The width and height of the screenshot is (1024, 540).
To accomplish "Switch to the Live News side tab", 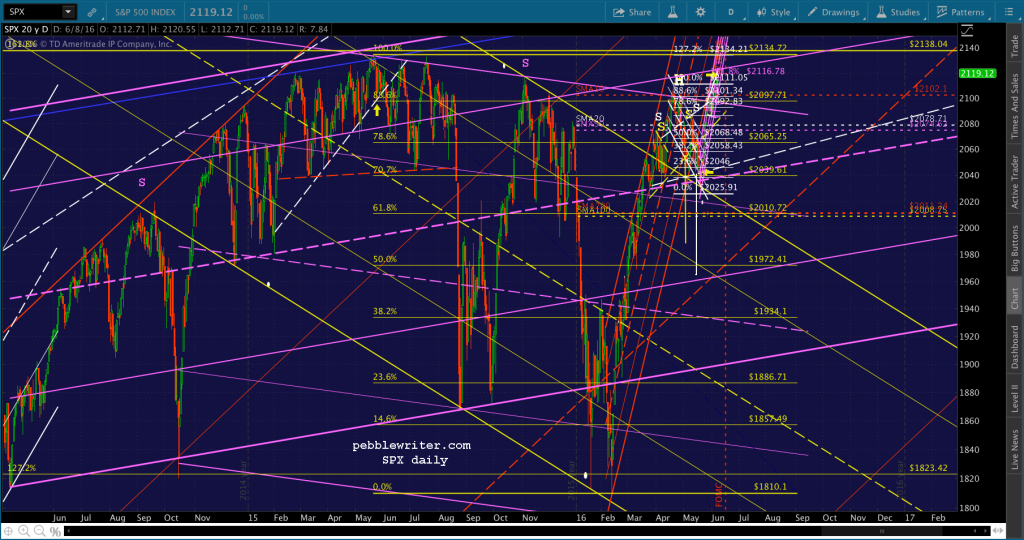I will pos(1014,449).
